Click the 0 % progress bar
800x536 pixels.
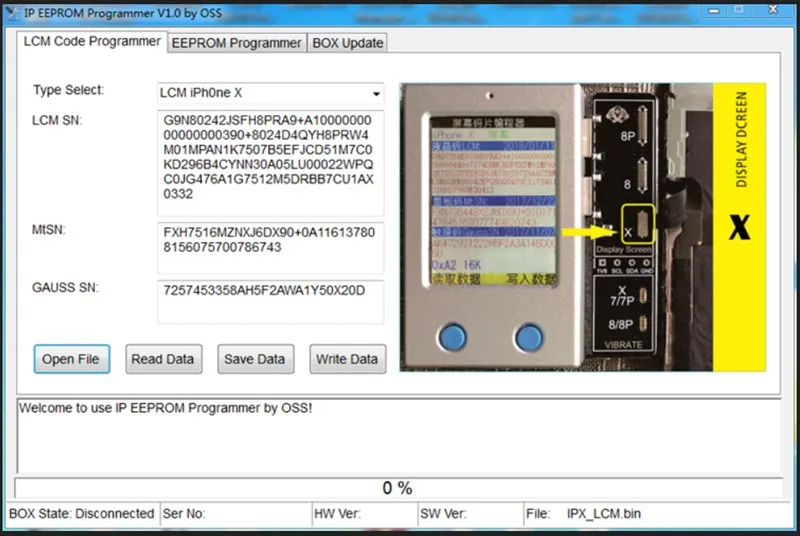click(x=398, y=488)
